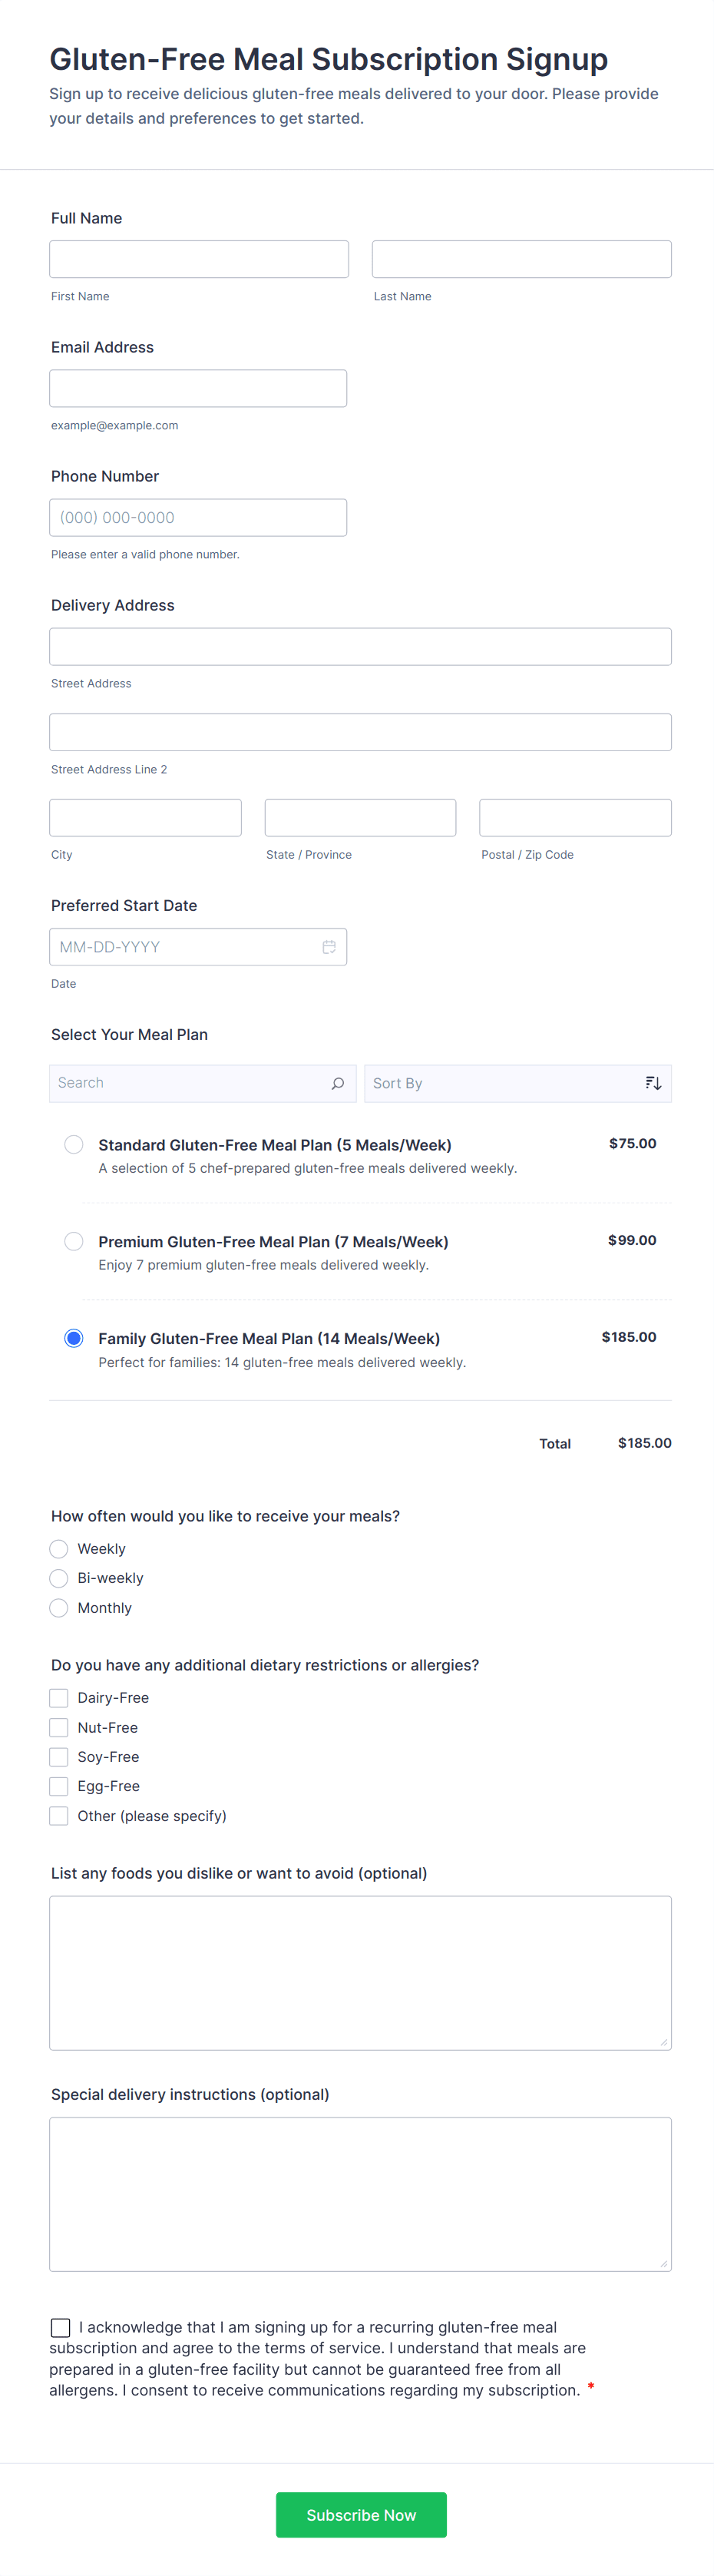Focus the Email Address field
Image resolution: width=714 pixels, height=2576 pixels.
point(198,388)
